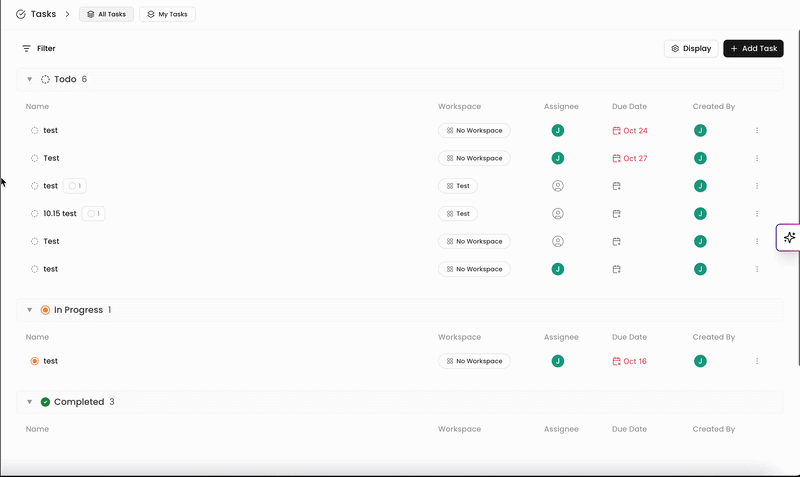Click the unassigned assignee icon for 10.15 test

[x=558, y=214]
